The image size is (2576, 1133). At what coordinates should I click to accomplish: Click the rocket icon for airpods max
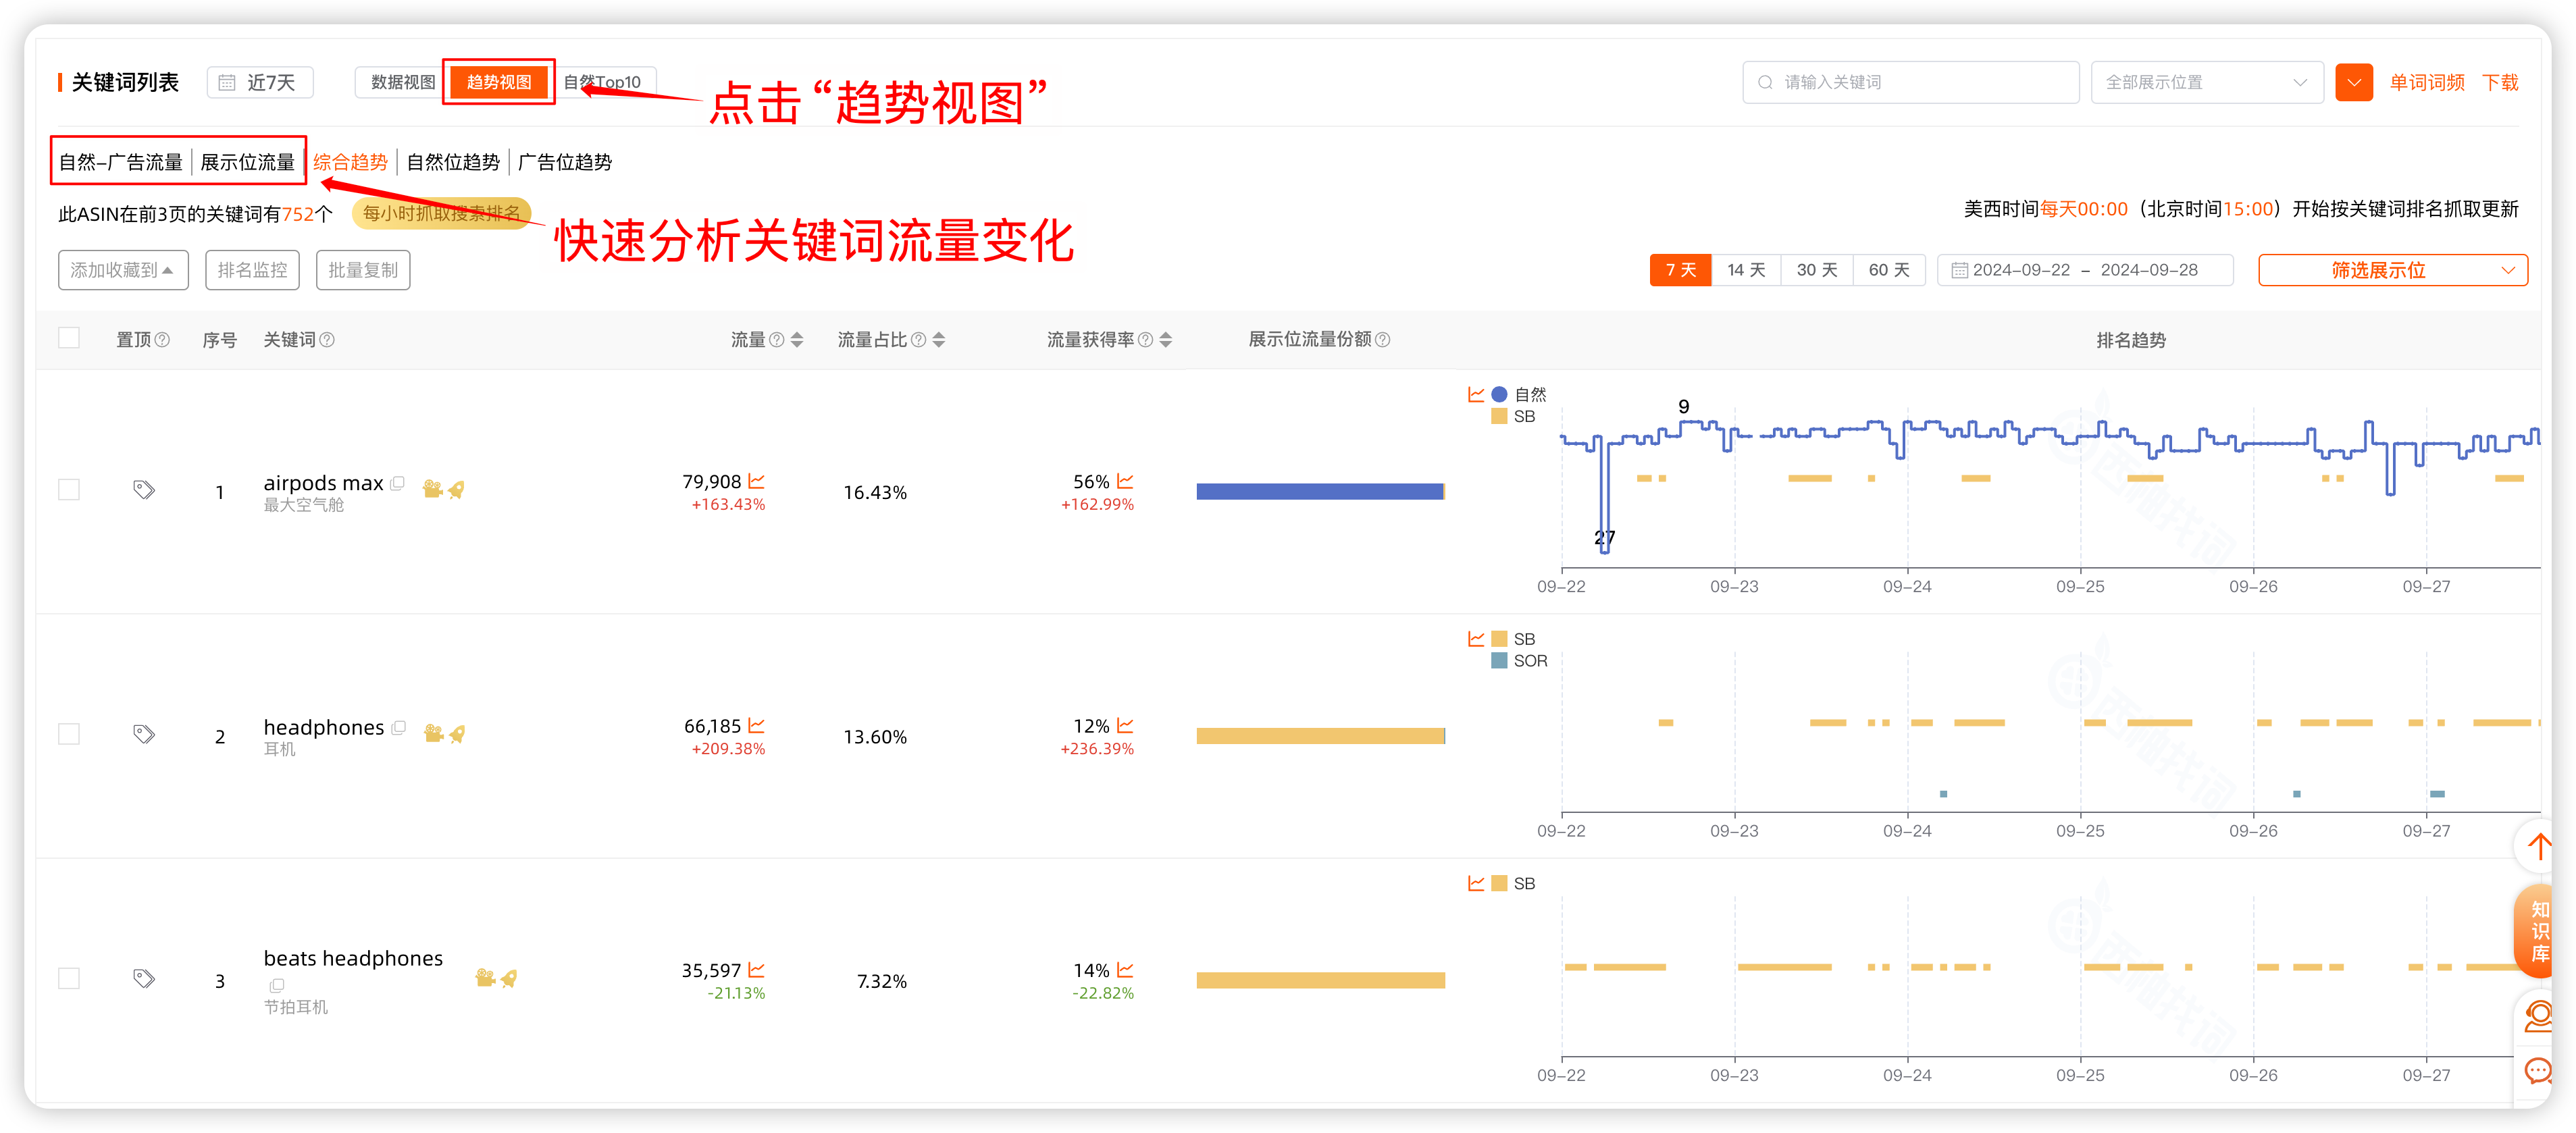(457, 489)
